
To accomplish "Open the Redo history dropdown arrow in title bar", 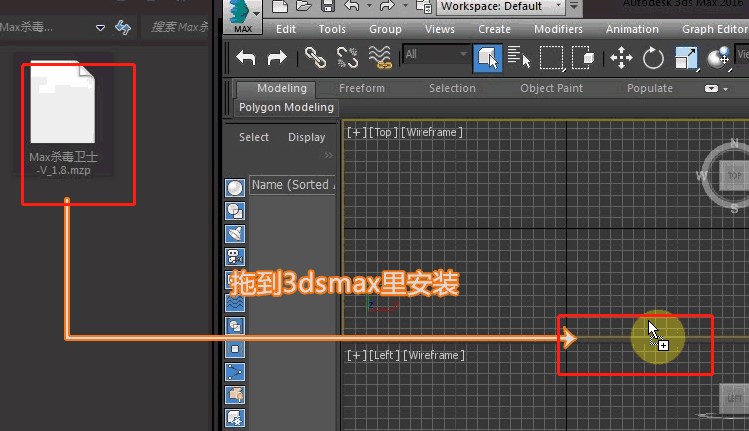I will click(405, 6).
